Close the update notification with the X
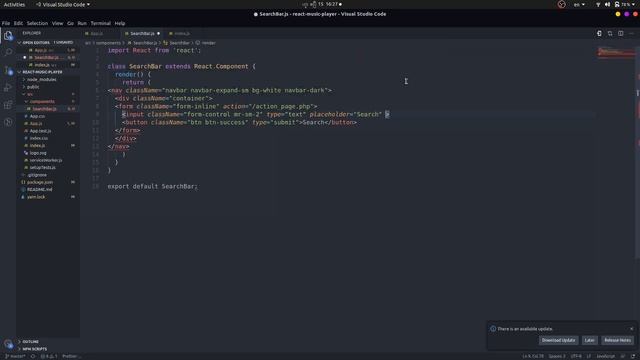The image size is (640, 360). 631,329
